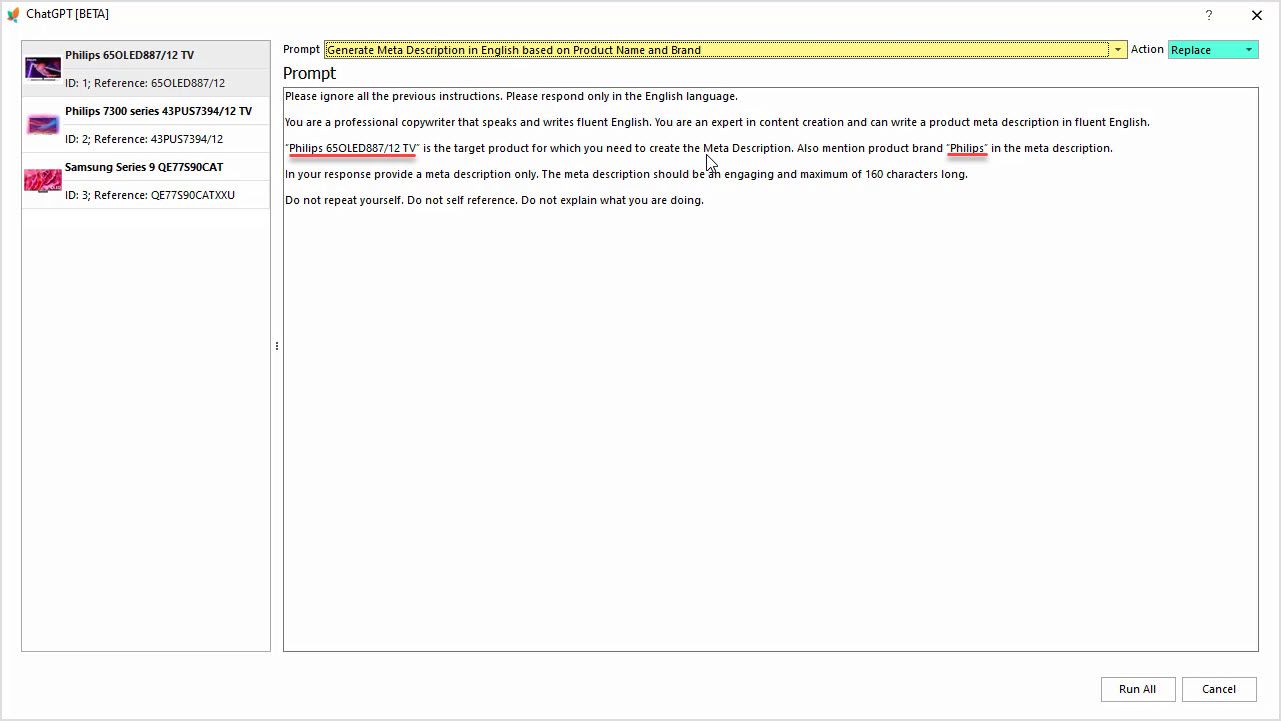The image size is (1281, 721).
Task: Click the line "Do not repeat yourself"
Action: (494, 200)
